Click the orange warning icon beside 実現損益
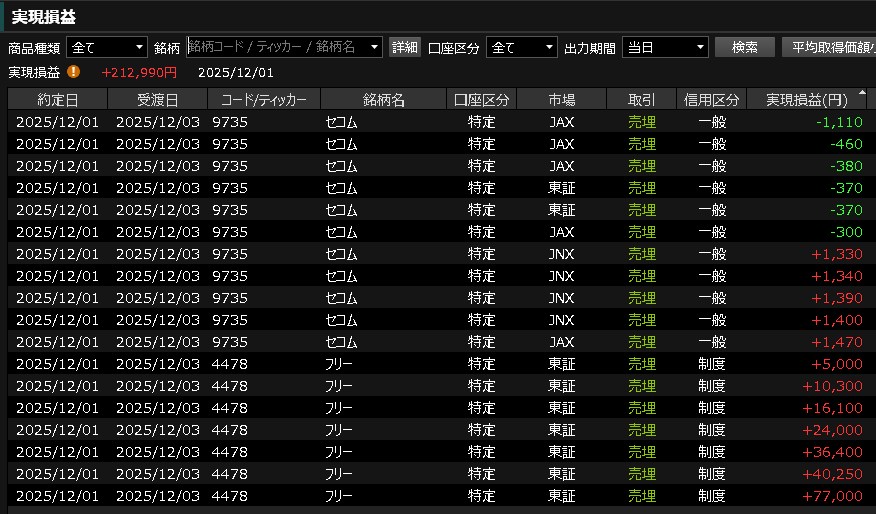Image resolution: width=876 pixels, height=514 pixels. [74, 72]
